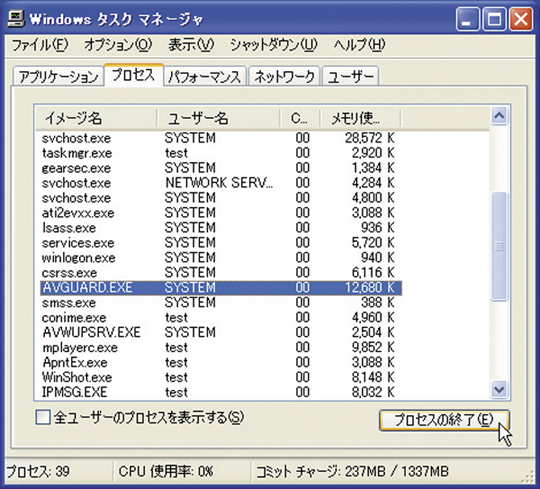Click the プロセス: 39 status bar entry

click(38, 471)
